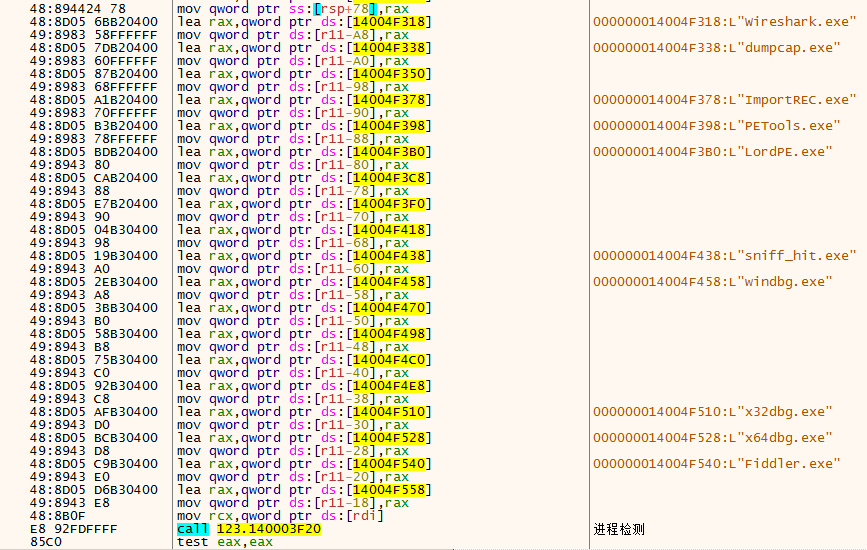The height and width of the screenshot is (550, 867).
Task: Select the x32dbg.exe string comment
Action: click(x=713, y=412)
